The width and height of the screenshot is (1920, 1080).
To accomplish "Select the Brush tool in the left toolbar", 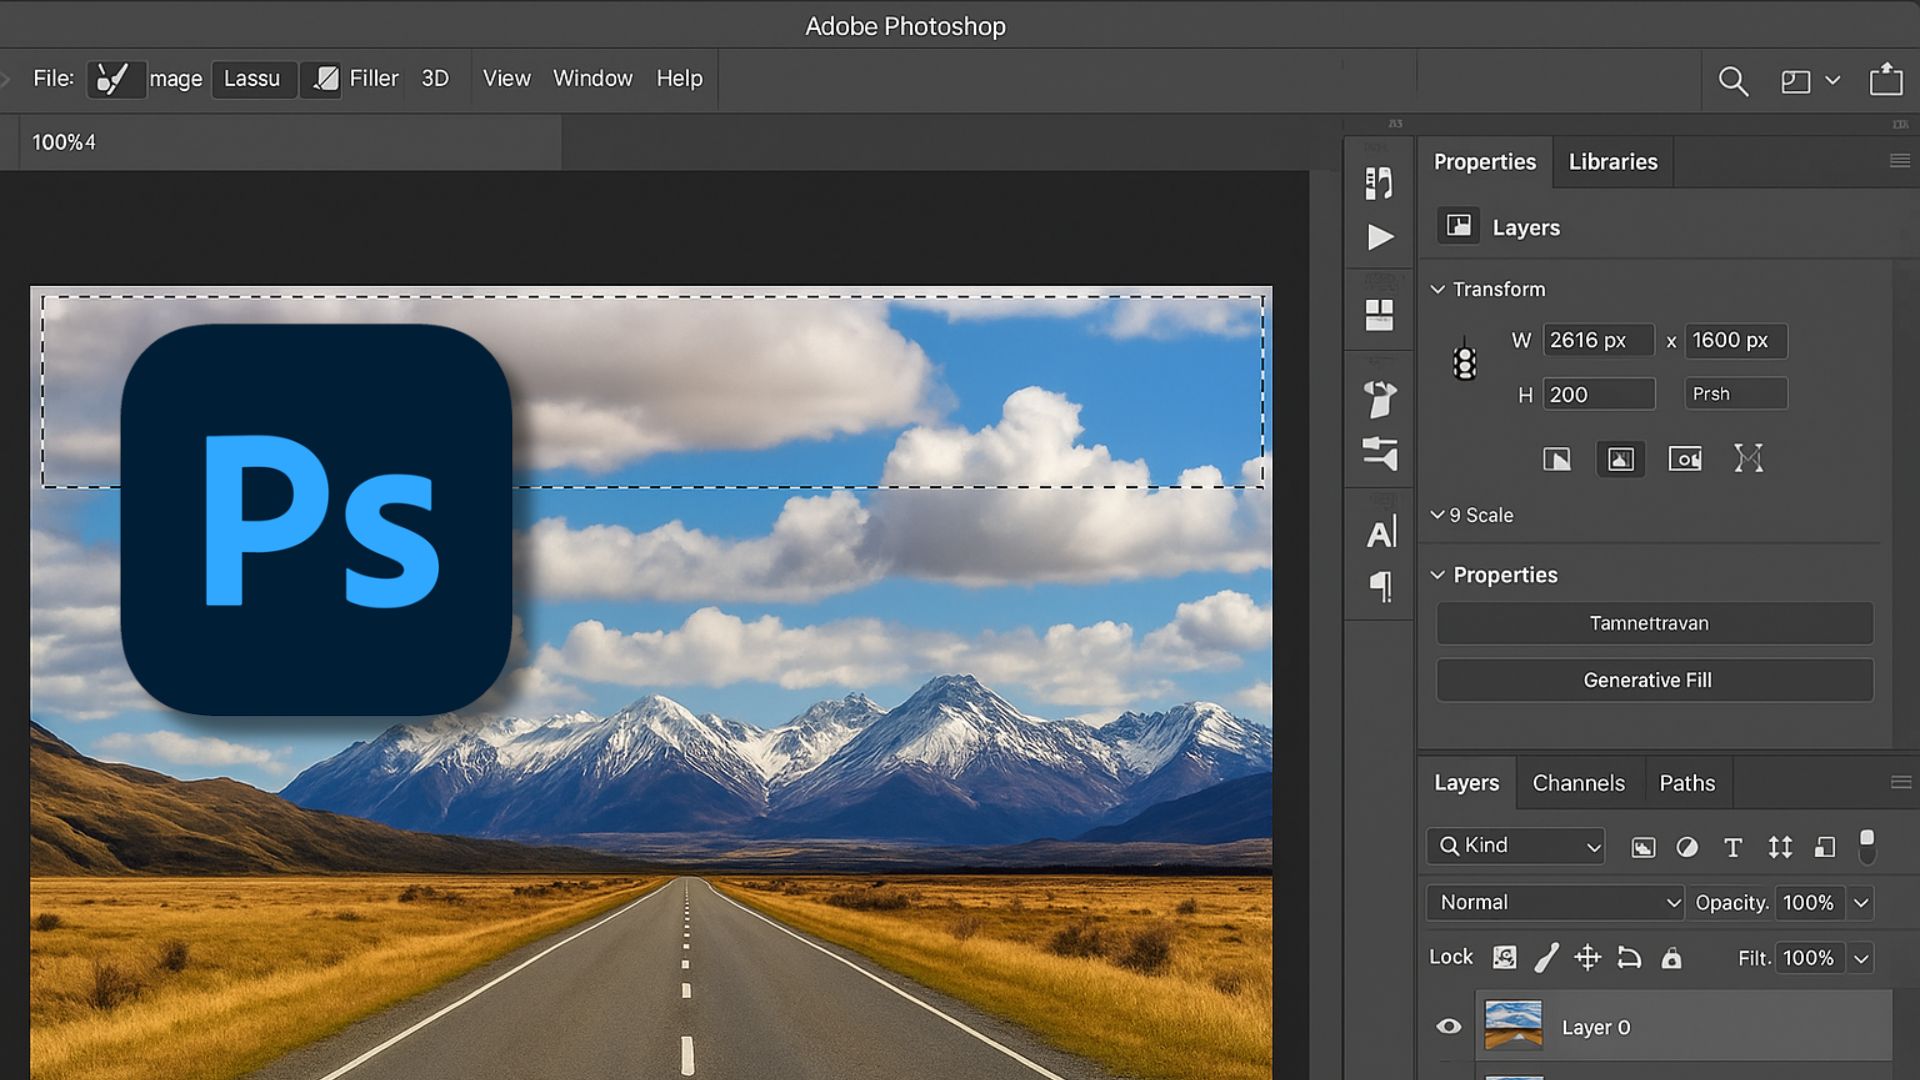I will point(115,78).
